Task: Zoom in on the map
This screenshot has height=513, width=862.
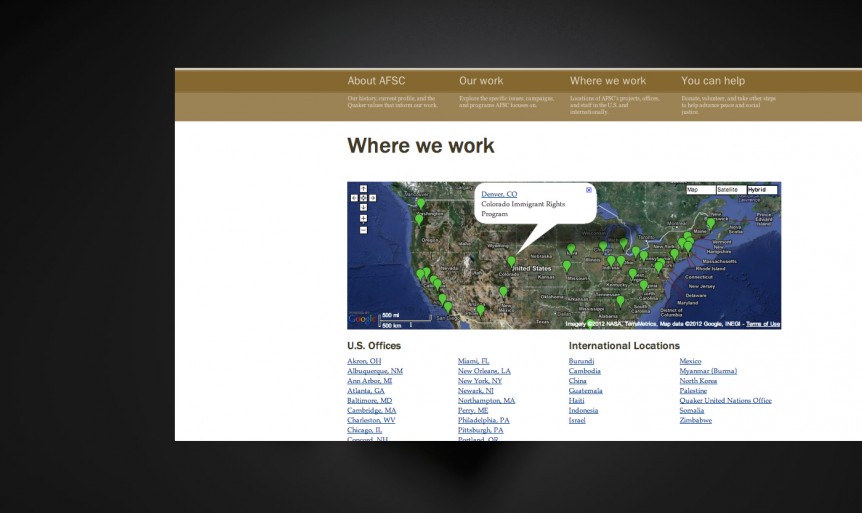Action: [363, 218]
